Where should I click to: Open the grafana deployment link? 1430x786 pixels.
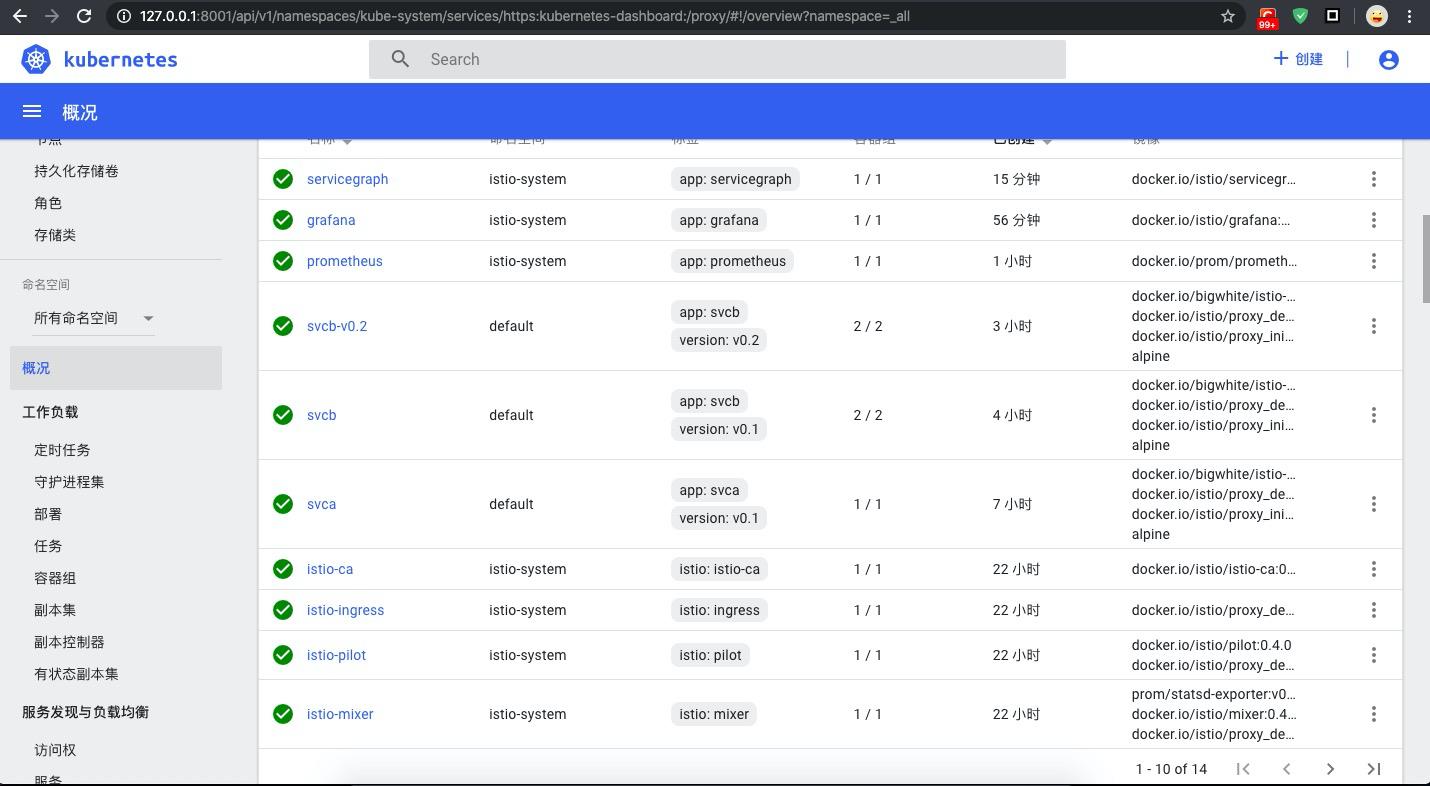[x=331, y=220]
